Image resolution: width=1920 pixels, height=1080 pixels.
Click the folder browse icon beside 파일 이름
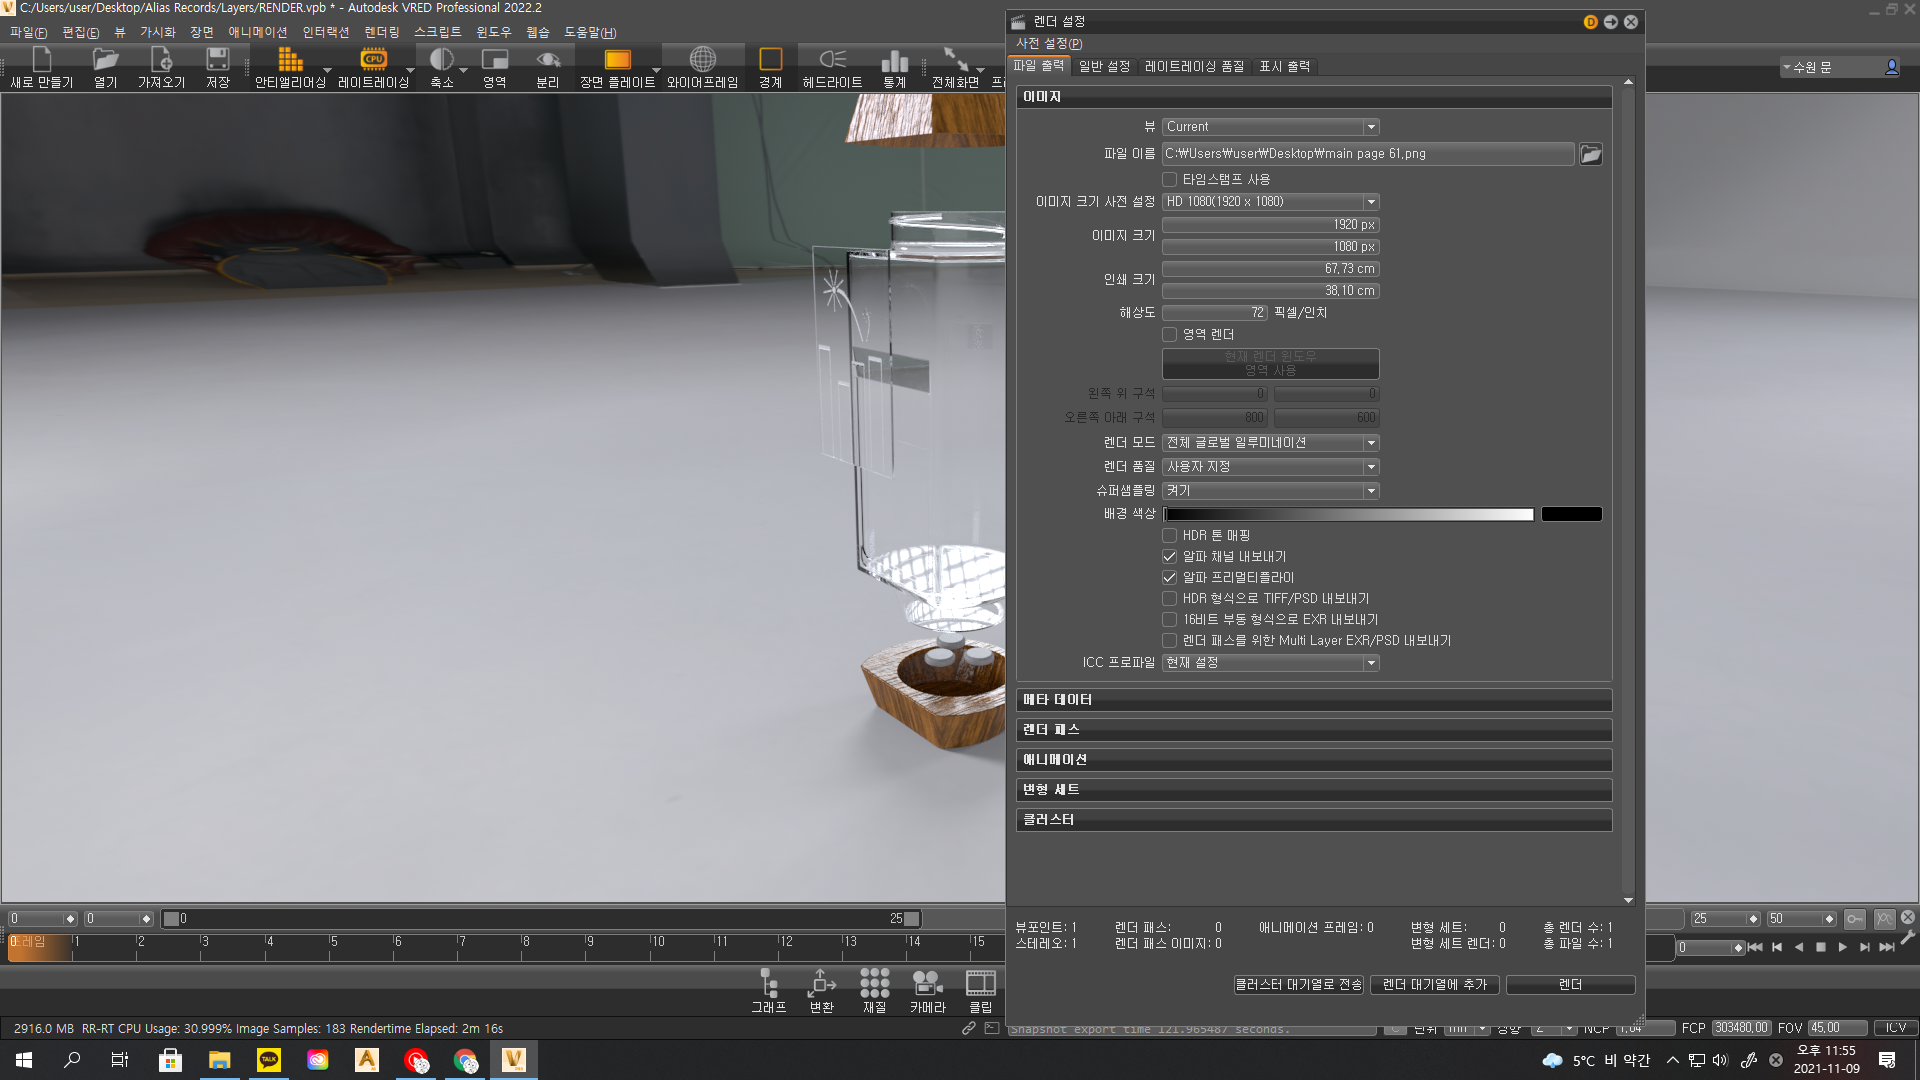click(1590, 153)
